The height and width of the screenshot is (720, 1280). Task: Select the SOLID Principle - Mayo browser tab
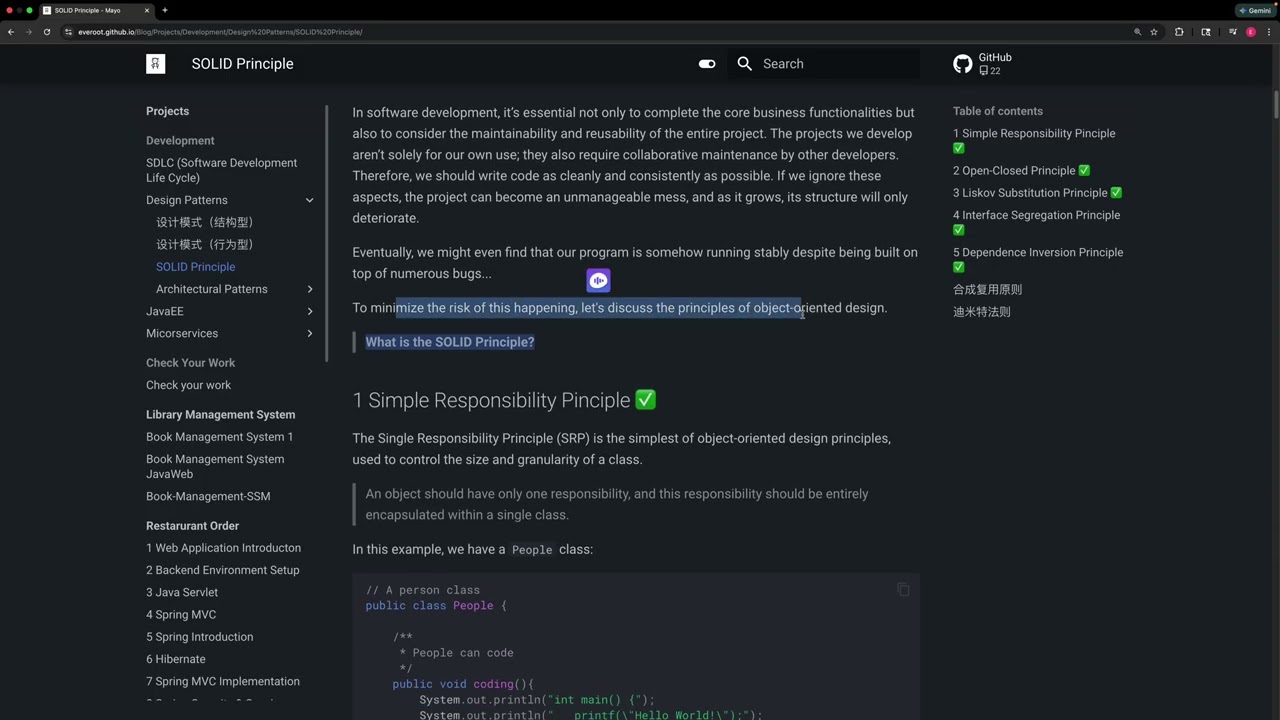[96, 10]
